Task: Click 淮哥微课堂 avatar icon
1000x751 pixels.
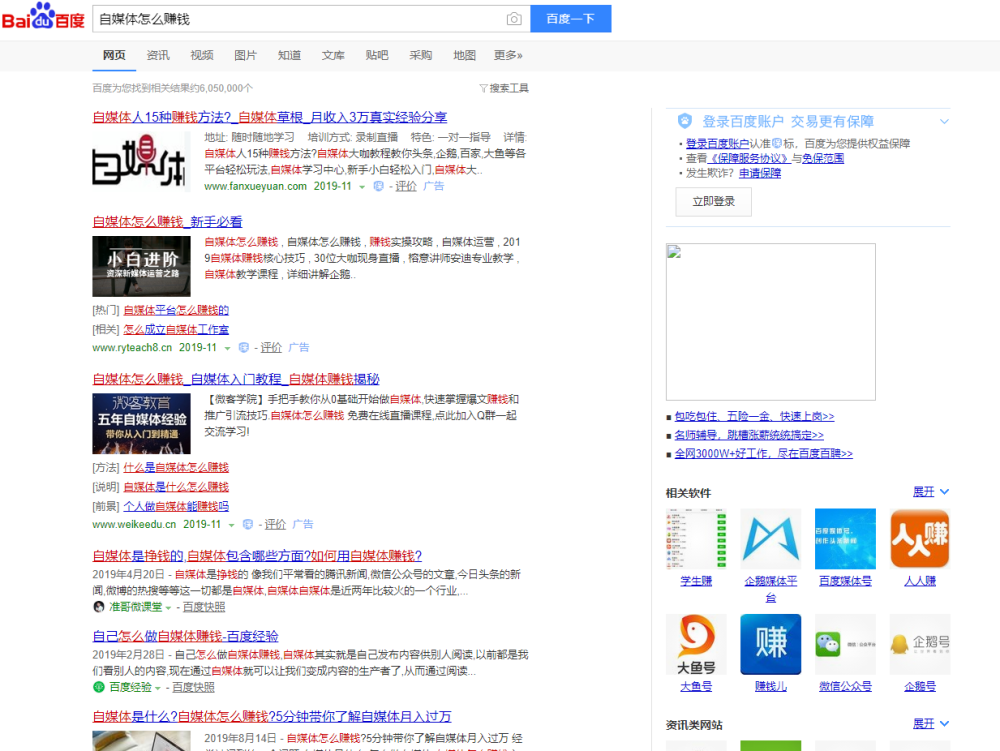Action: [x=98, y=607]
